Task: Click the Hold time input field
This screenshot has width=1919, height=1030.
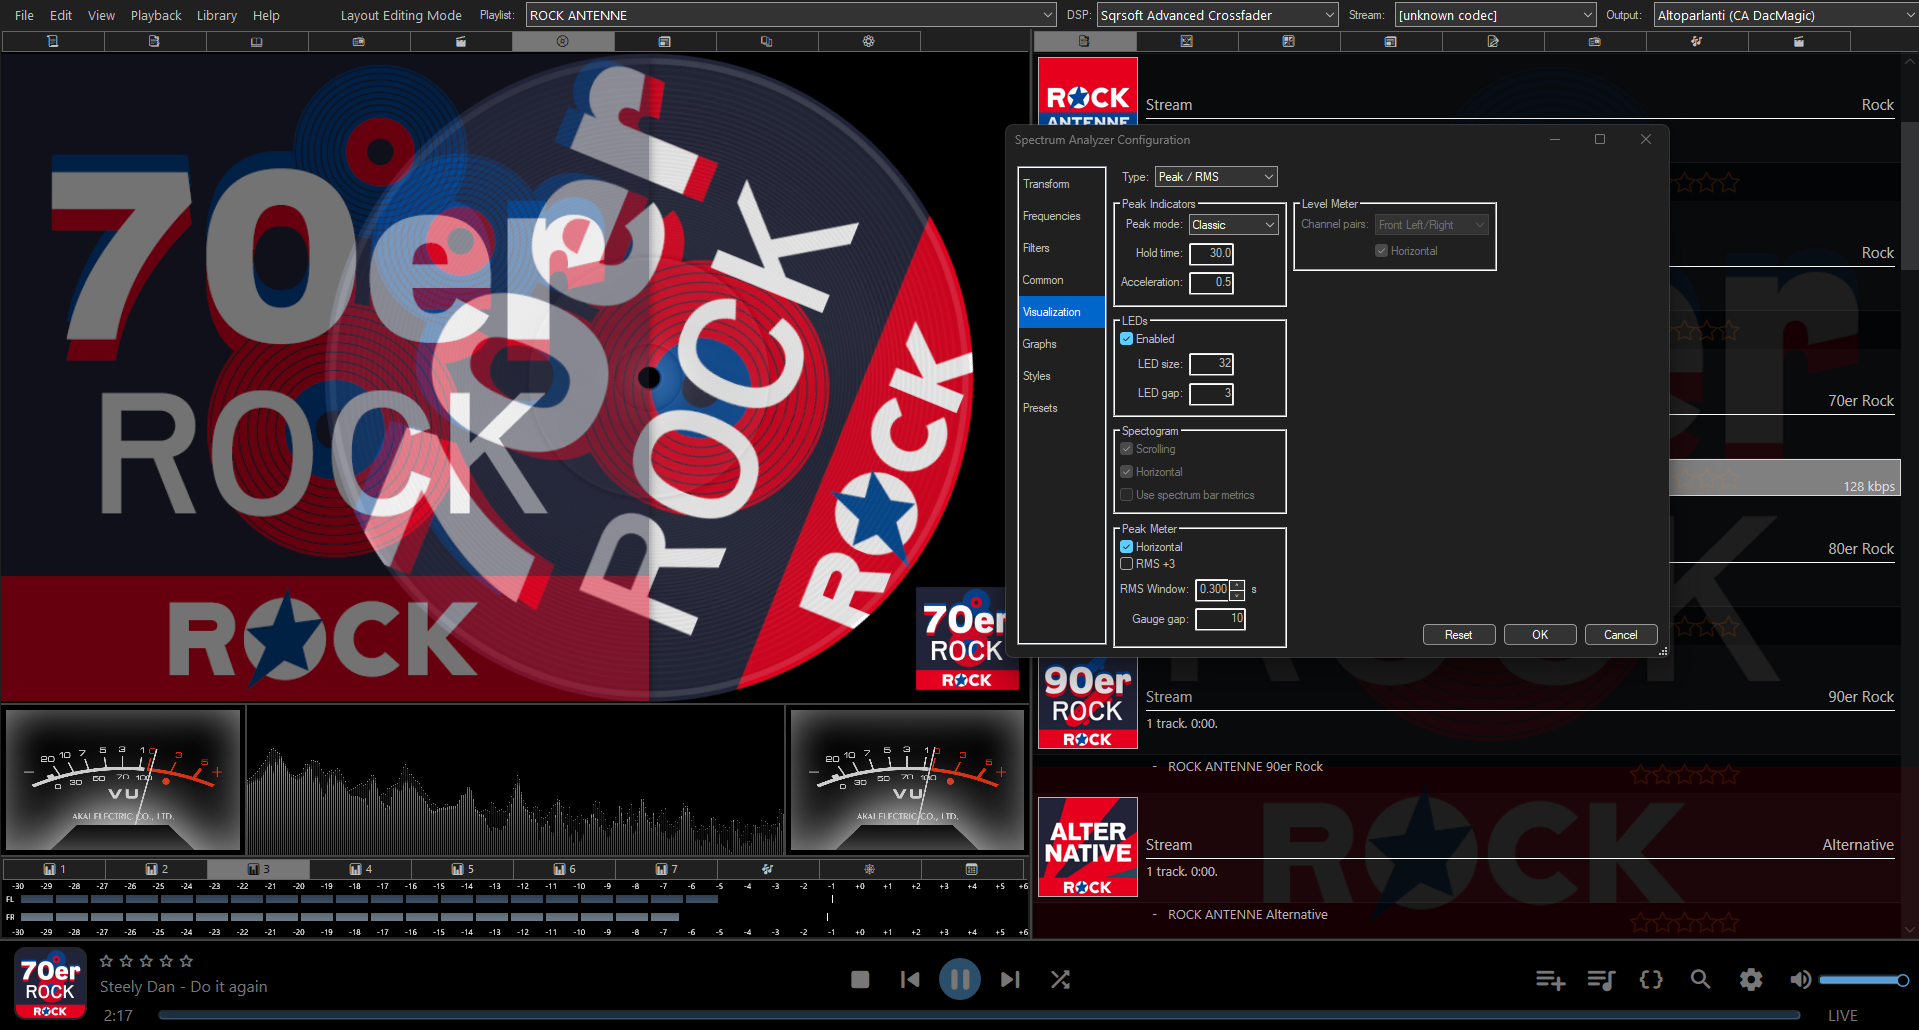Action: [x=1211, y=254]
